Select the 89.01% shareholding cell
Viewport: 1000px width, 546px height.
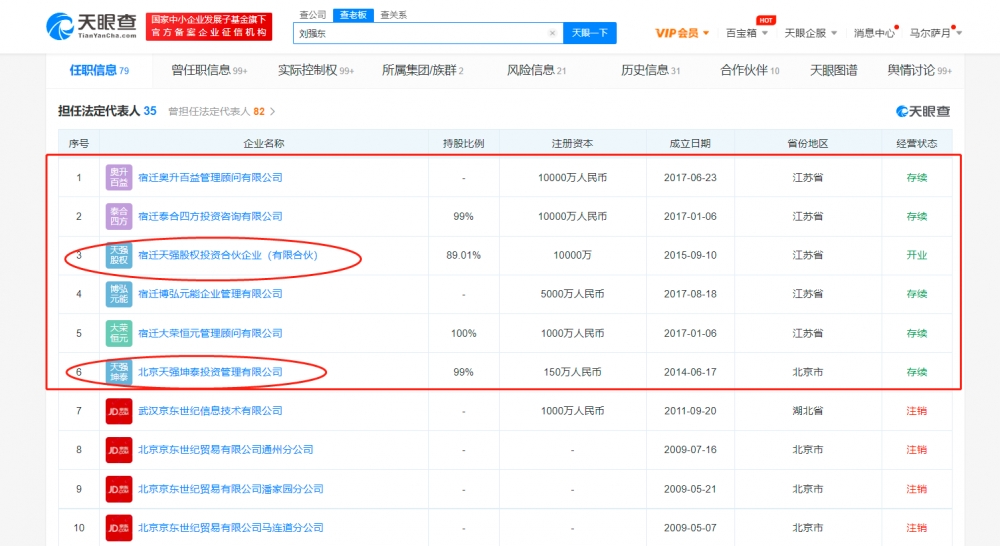pyautogui.click(x=464, y=255)
